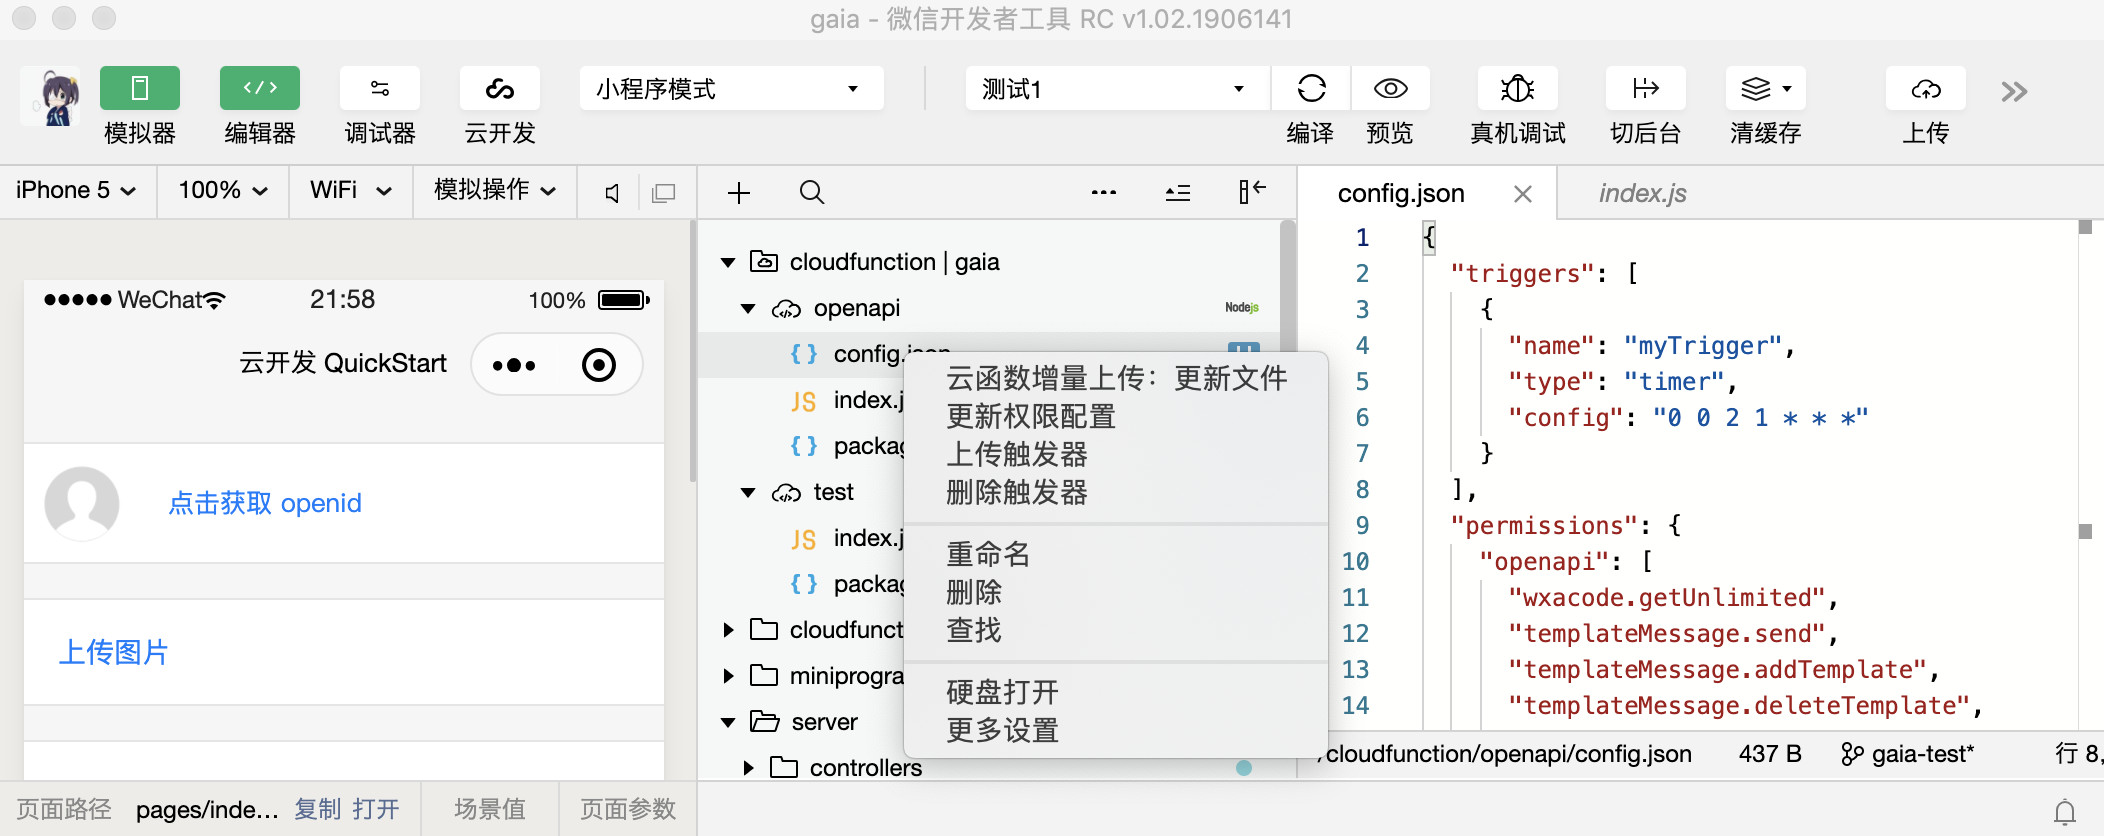Click the remote debug (真机调试) bug icon
Viewport: 2104px width, 836px height.
1518,89
